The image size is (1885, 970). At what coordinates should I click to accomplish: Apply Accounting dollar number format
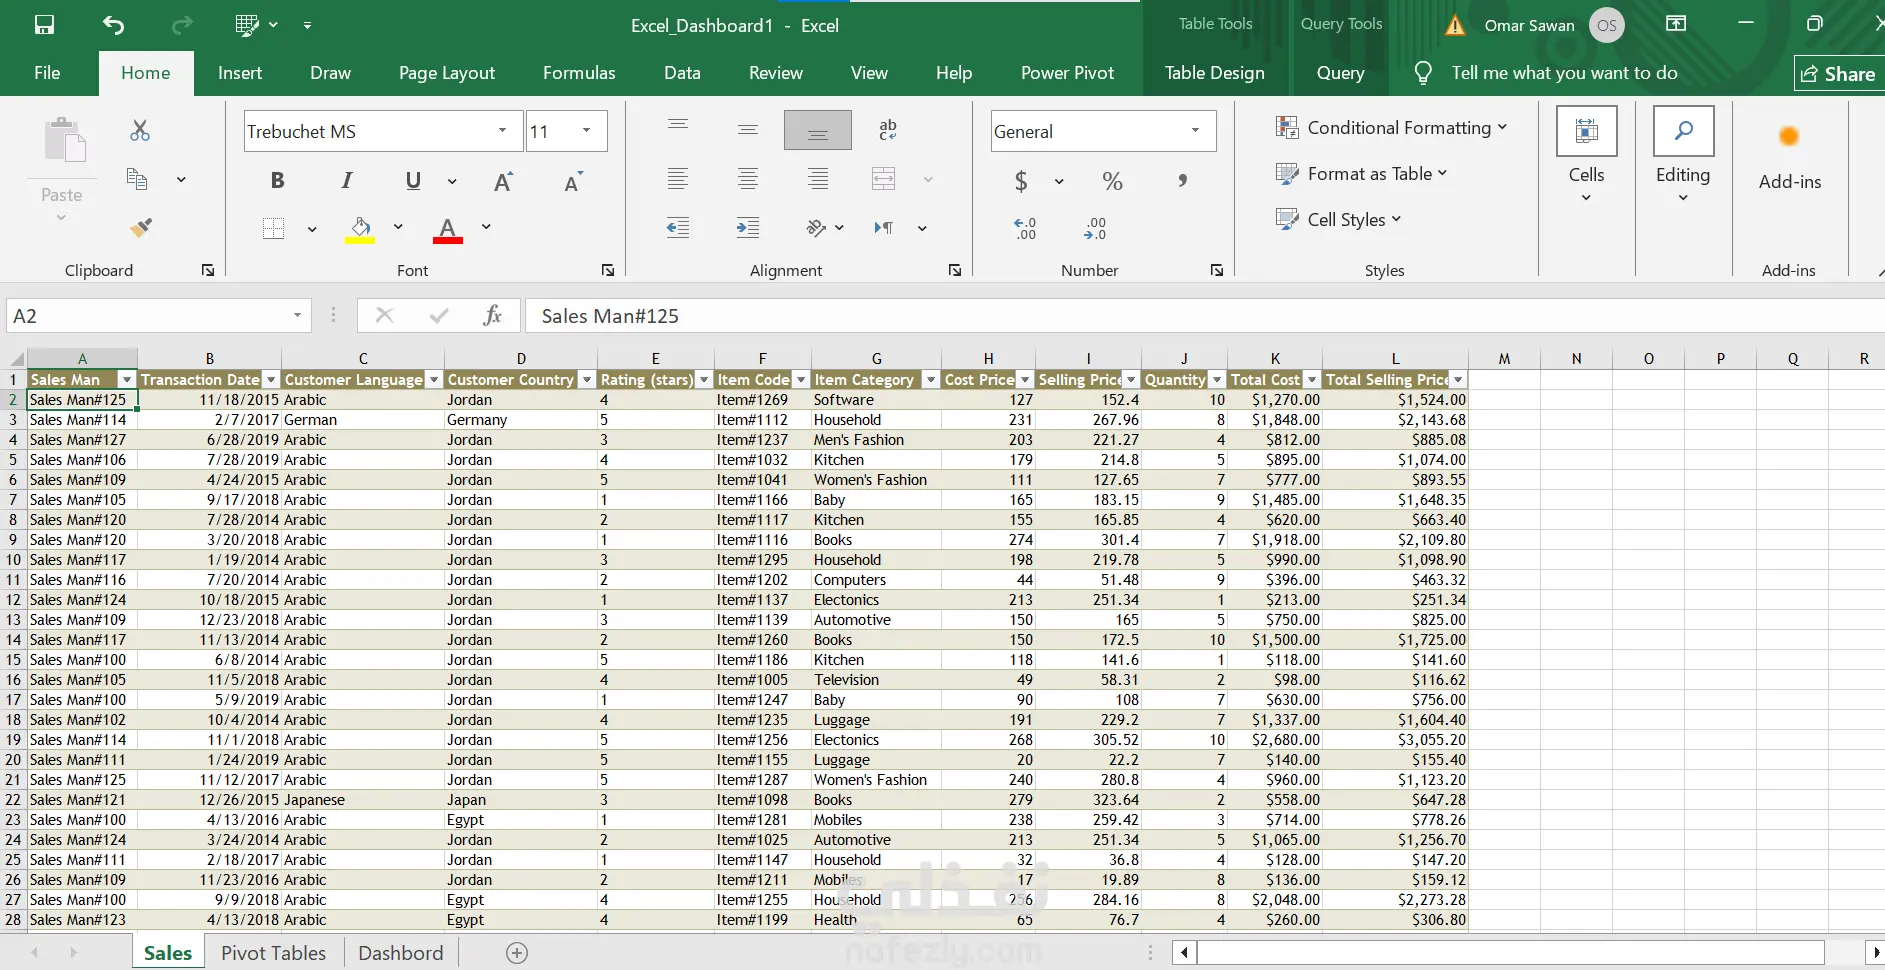click(x=1021, y=181)
